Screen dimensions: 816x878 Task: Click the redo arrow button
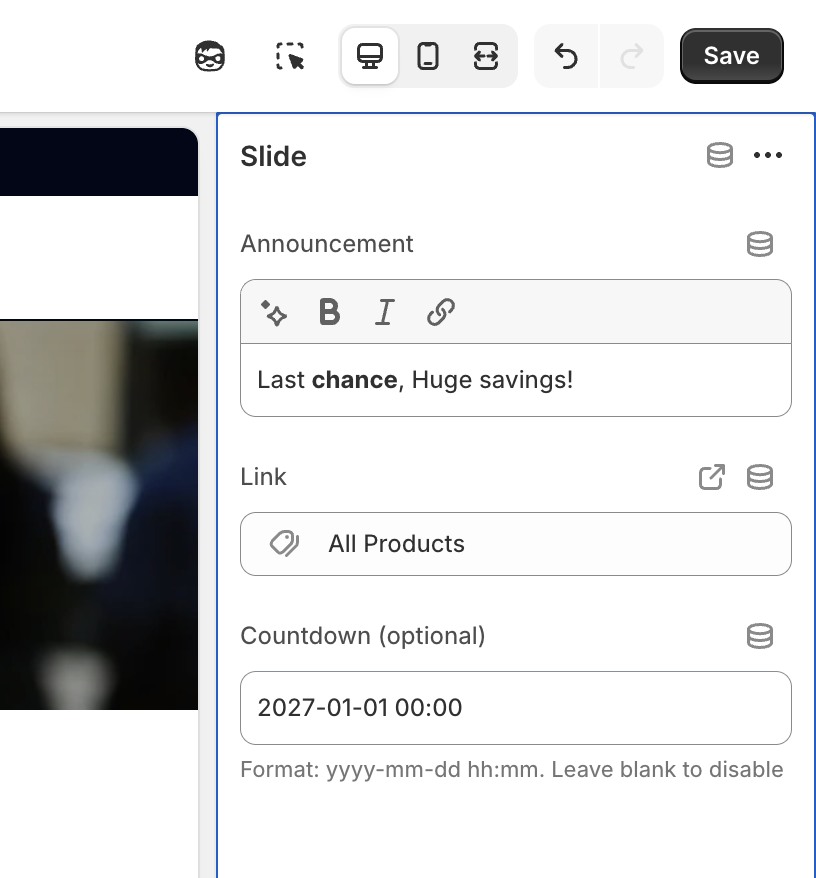[x=631, y=56]
